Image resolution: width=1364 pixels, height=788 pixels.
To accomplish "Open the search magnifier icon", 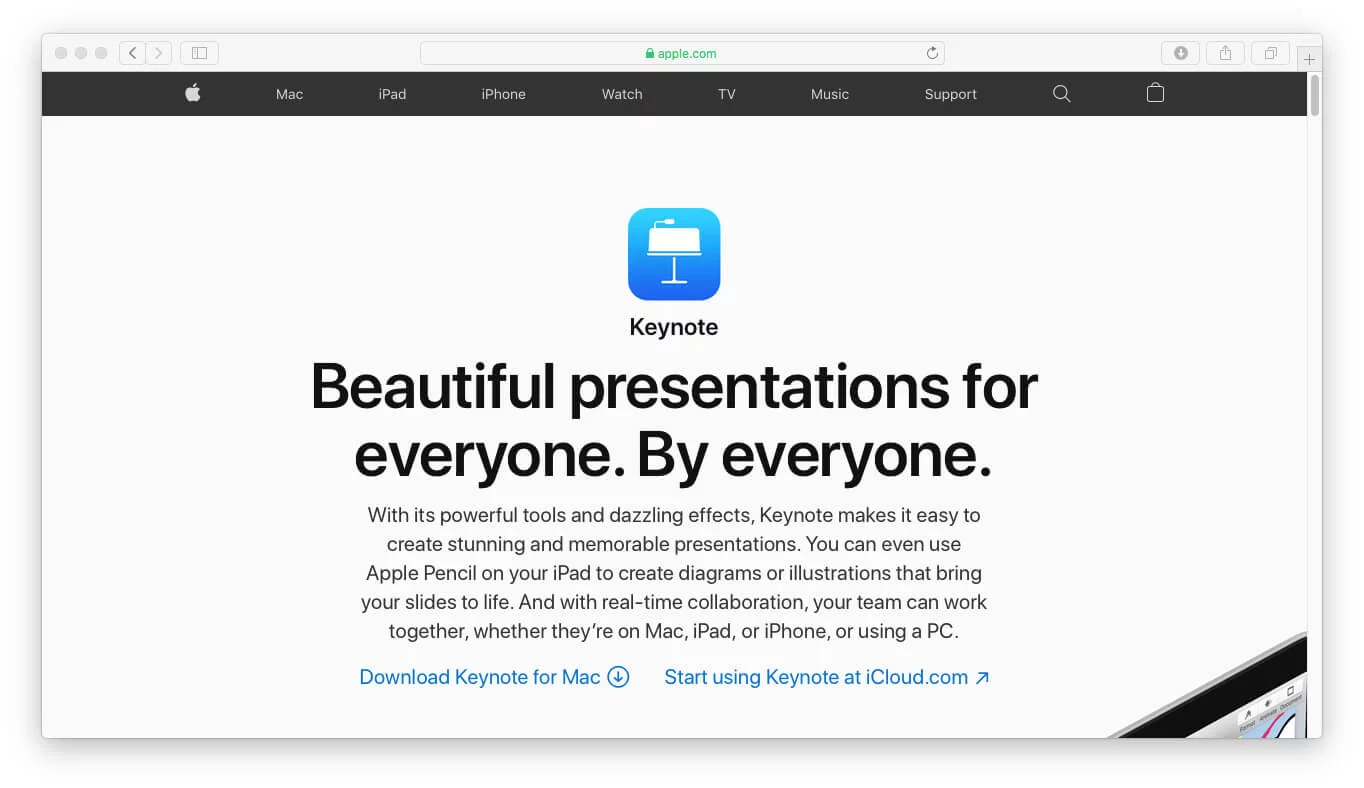I will 1062,94.
